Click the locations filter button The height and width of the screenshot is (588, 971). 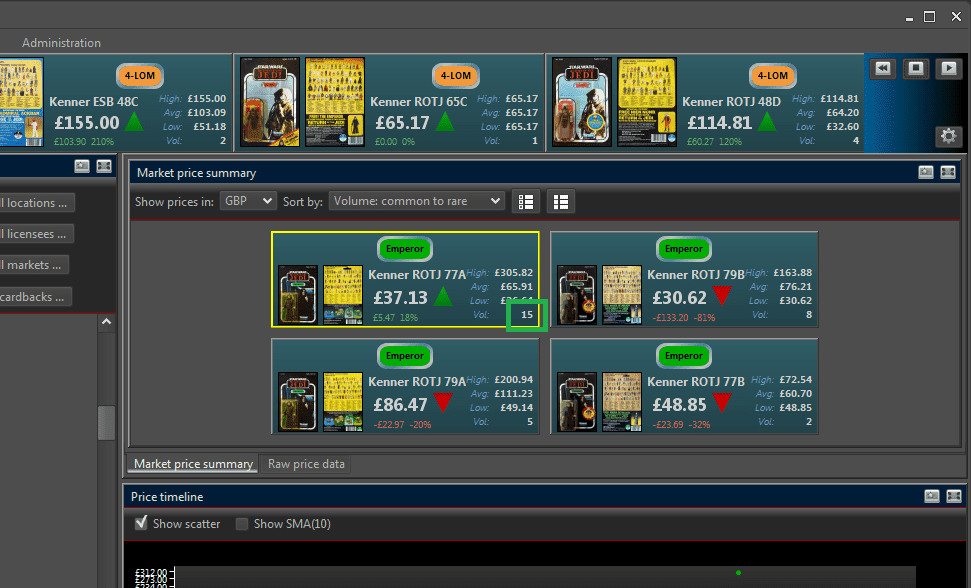[37, 203]
